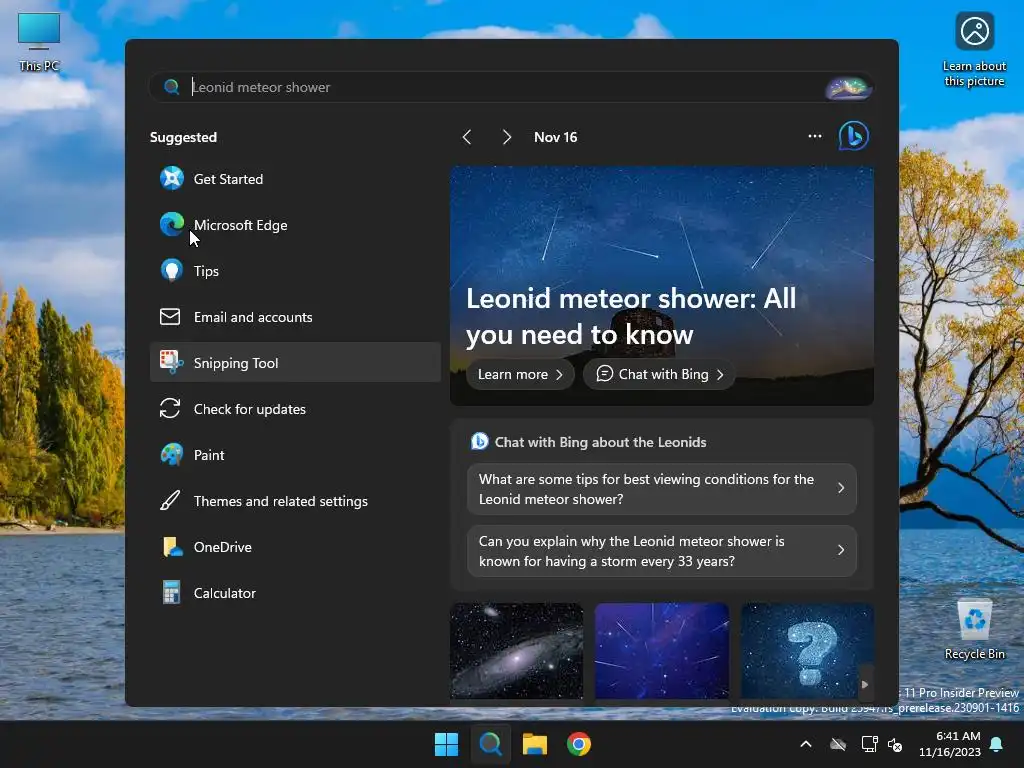This screenshot has height=768, width=1024.
Task: Open the Get Started app icon
Action: [x=172, y=178]
